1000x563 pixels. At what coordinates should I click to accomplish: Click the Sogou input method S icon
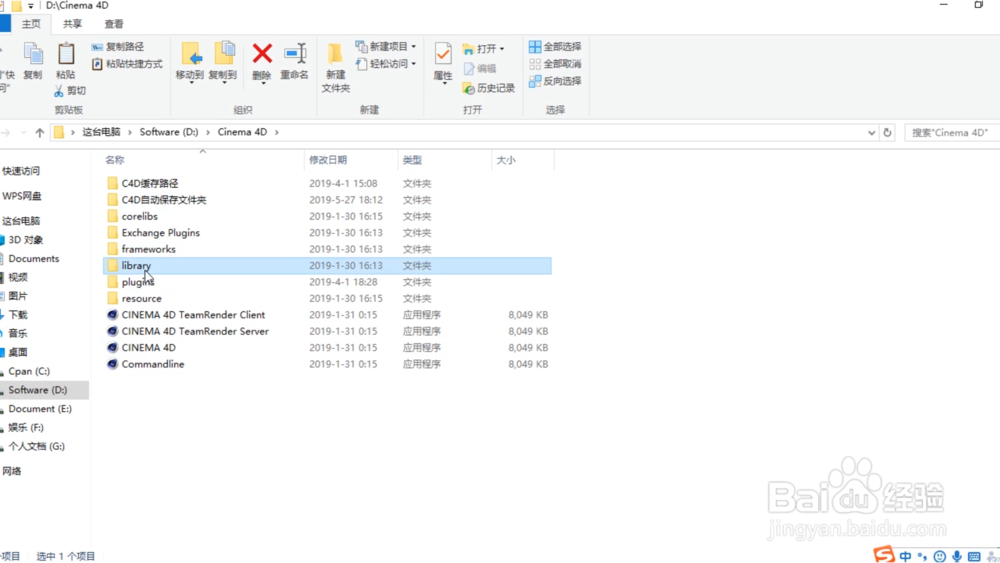(x=884, y=555)
